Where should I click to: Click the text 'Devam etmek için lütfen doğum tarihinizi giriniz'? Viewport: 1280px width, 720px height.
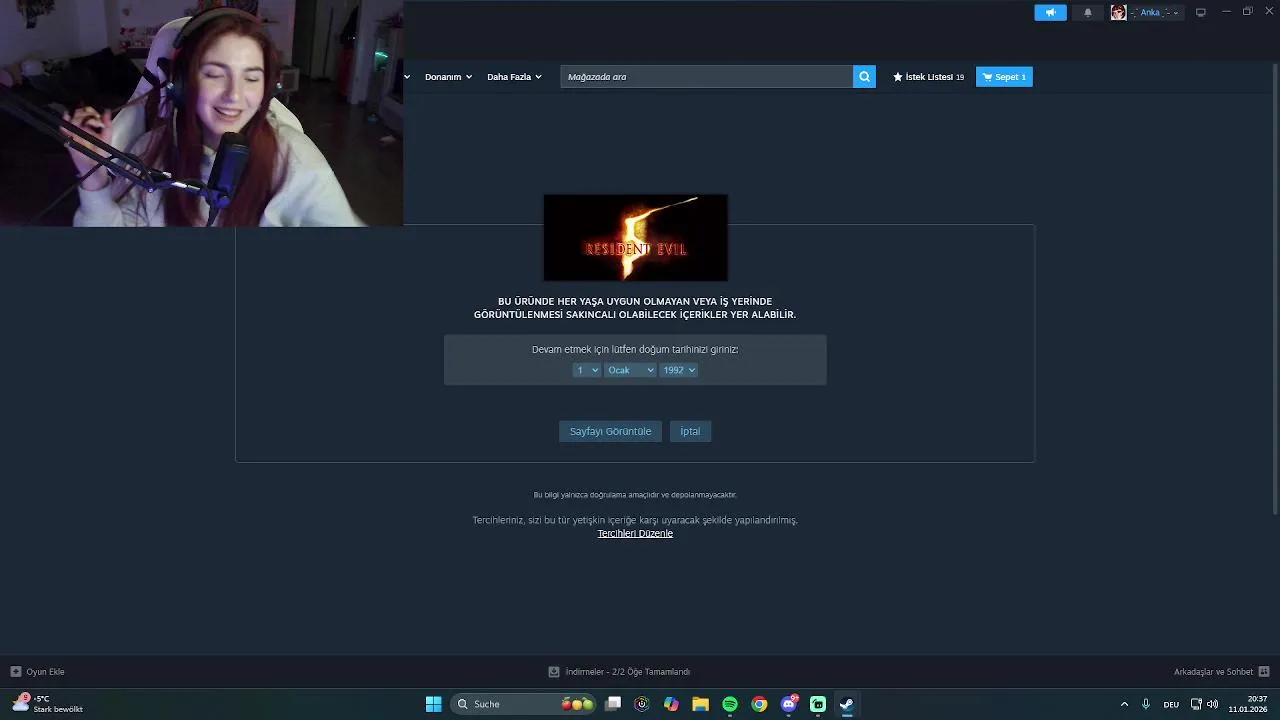point(635,350)
